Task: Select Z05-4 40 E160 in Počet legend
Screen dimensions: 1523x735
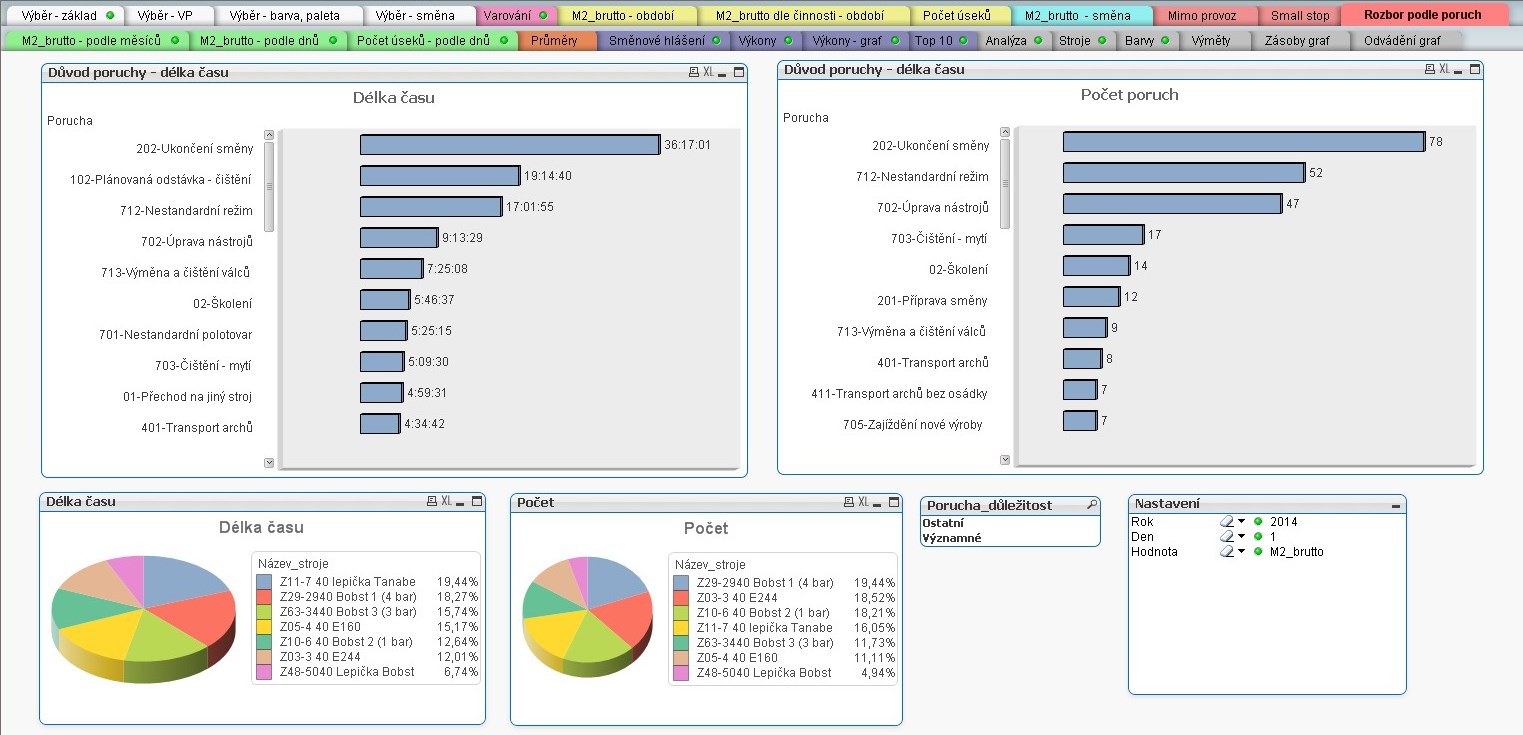Action: [x=739, y=657]
